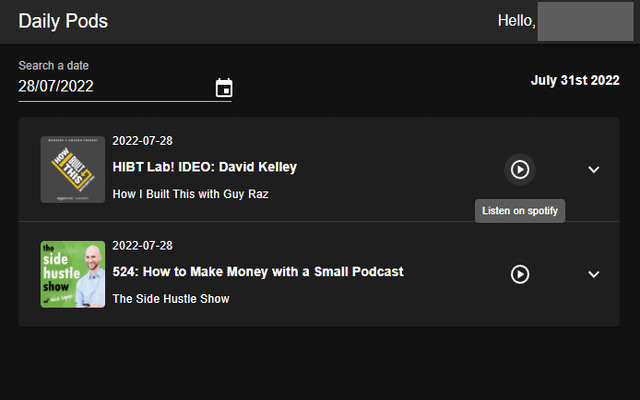Open the calendar date picker icon
The image size is (640, 400).
click(x=224, y=87)
